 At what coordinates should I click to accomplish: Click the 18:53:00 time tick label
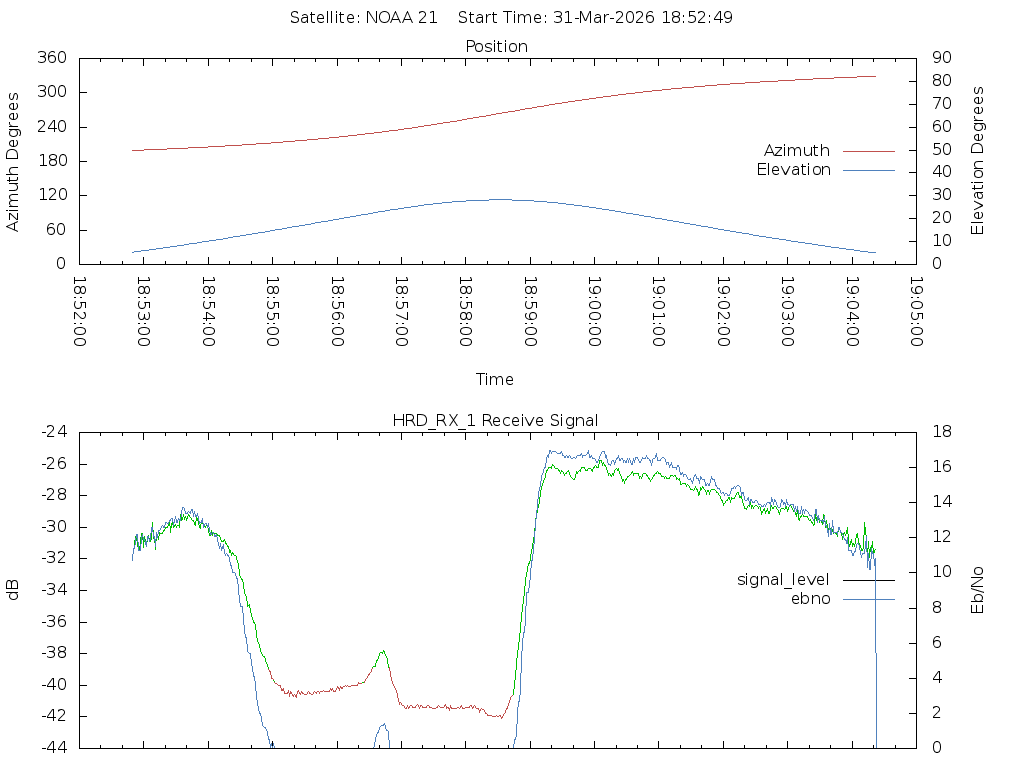coord(143,311)
